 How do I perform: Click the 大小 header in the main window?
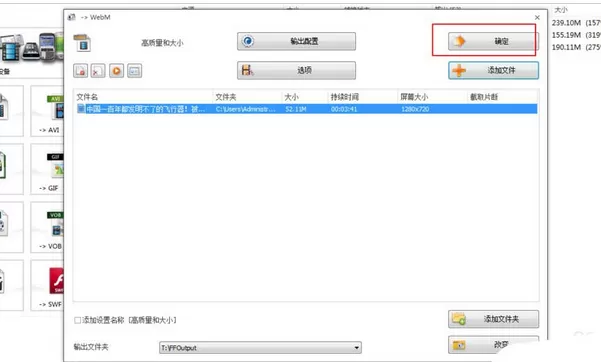click(x=561, y=10)
